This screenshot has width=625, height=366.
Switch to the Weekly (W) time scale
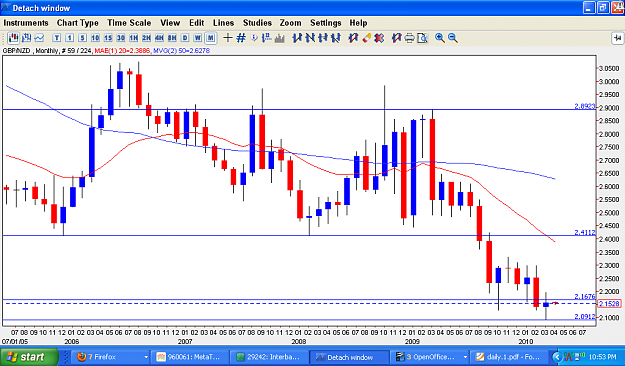(197, 38)
